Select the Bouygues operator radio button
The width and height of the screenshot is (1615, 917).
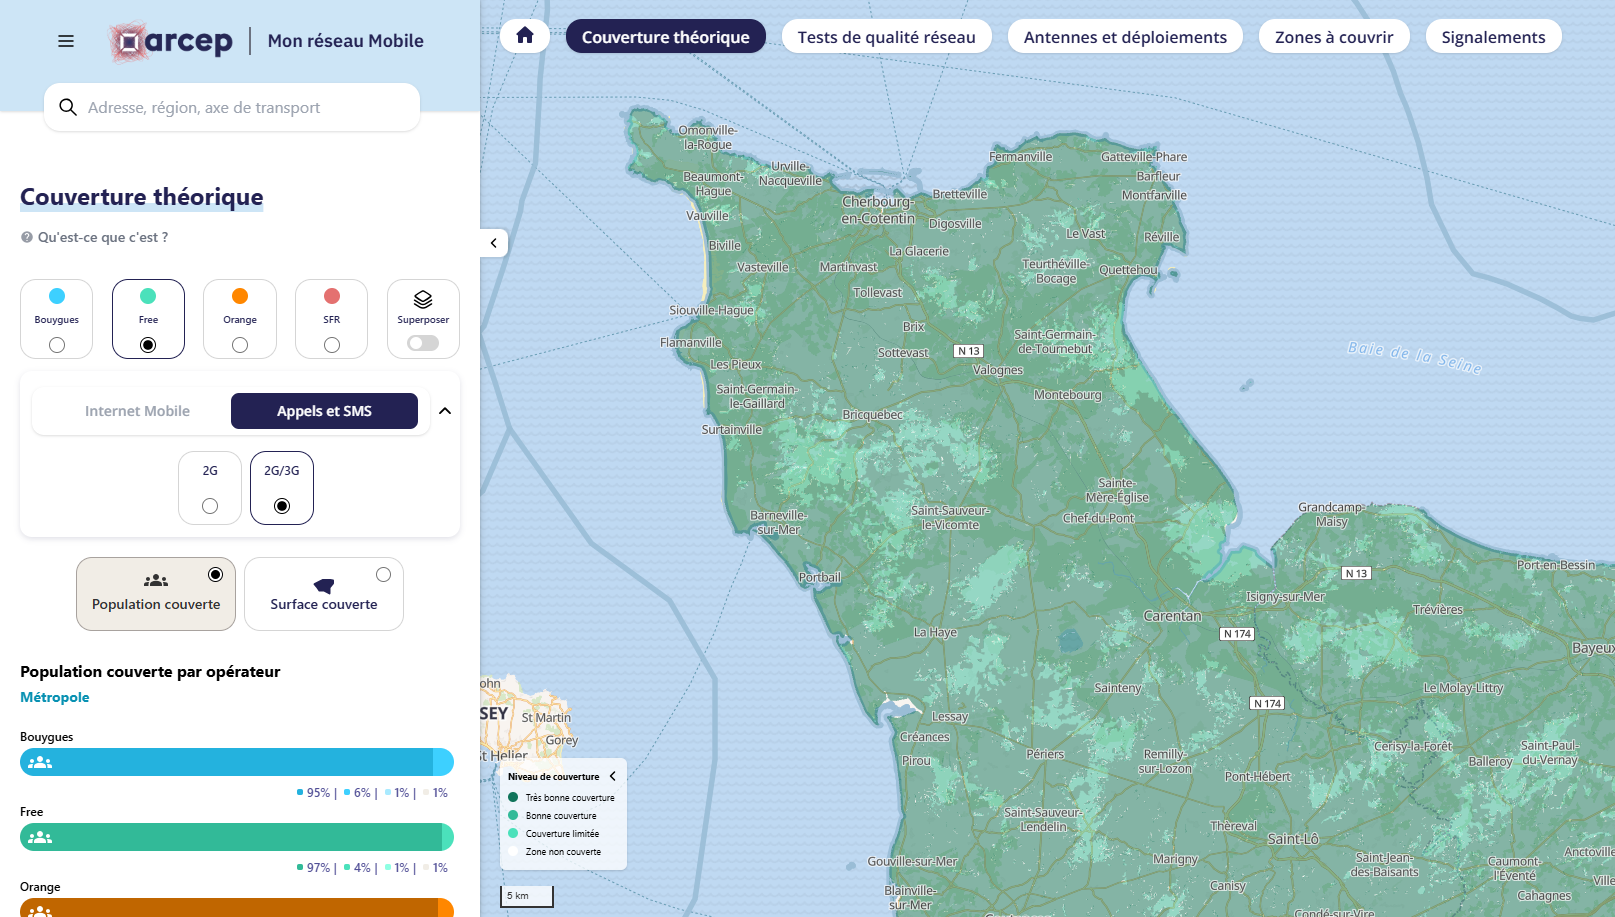[57, 345]
